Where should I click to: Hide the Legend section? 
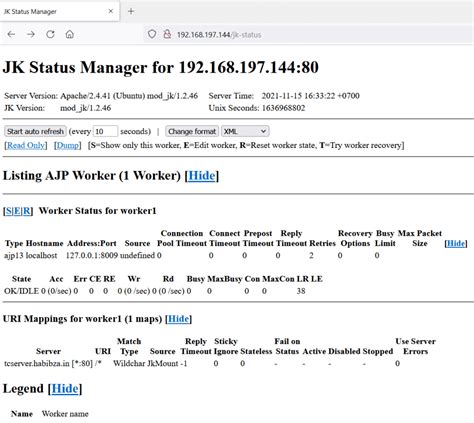coord(65,389)
